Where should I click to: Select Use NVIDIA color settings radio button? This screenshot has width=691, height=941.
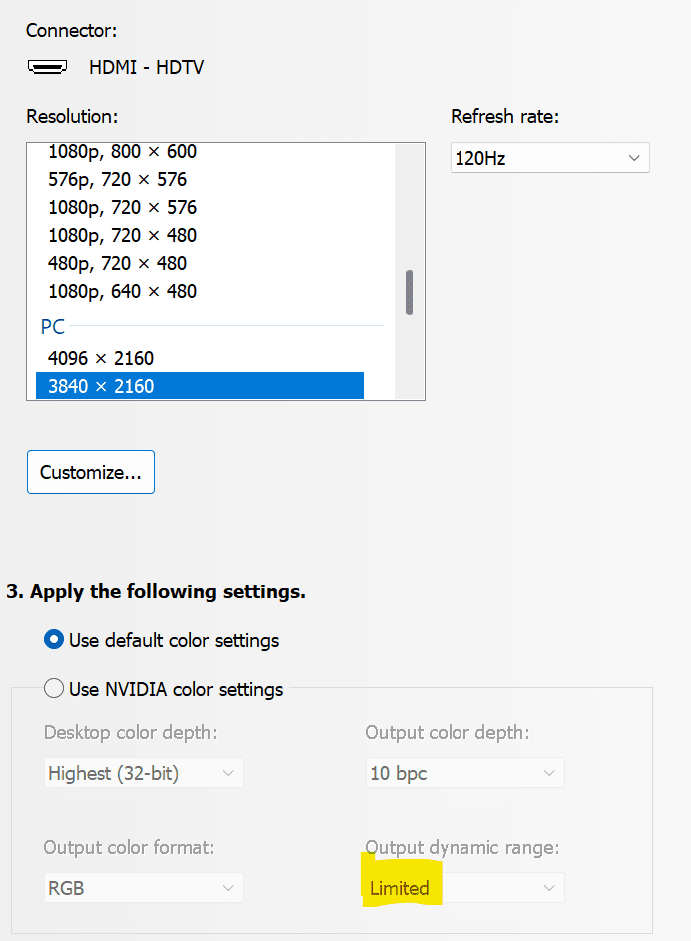click(x=54, y=689)
